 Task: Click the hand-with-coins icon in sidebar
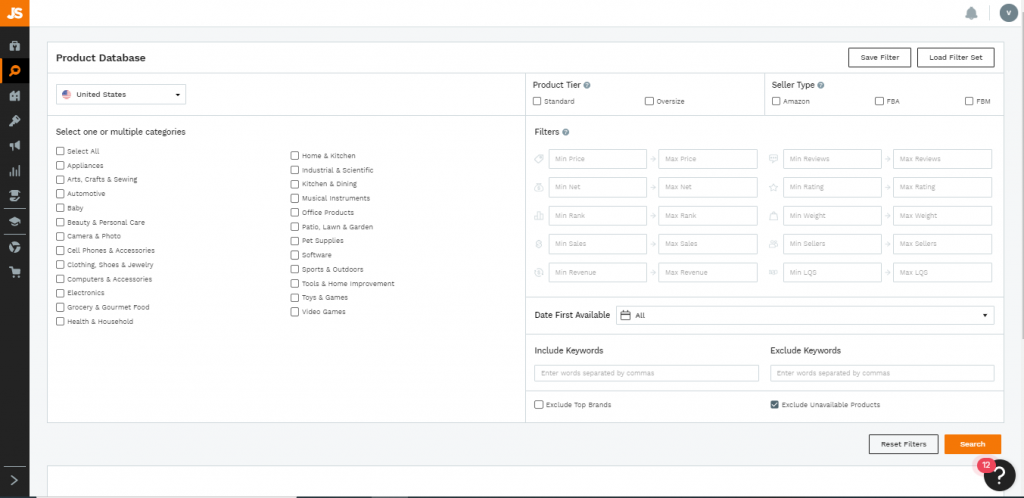(x=14, y=195)
